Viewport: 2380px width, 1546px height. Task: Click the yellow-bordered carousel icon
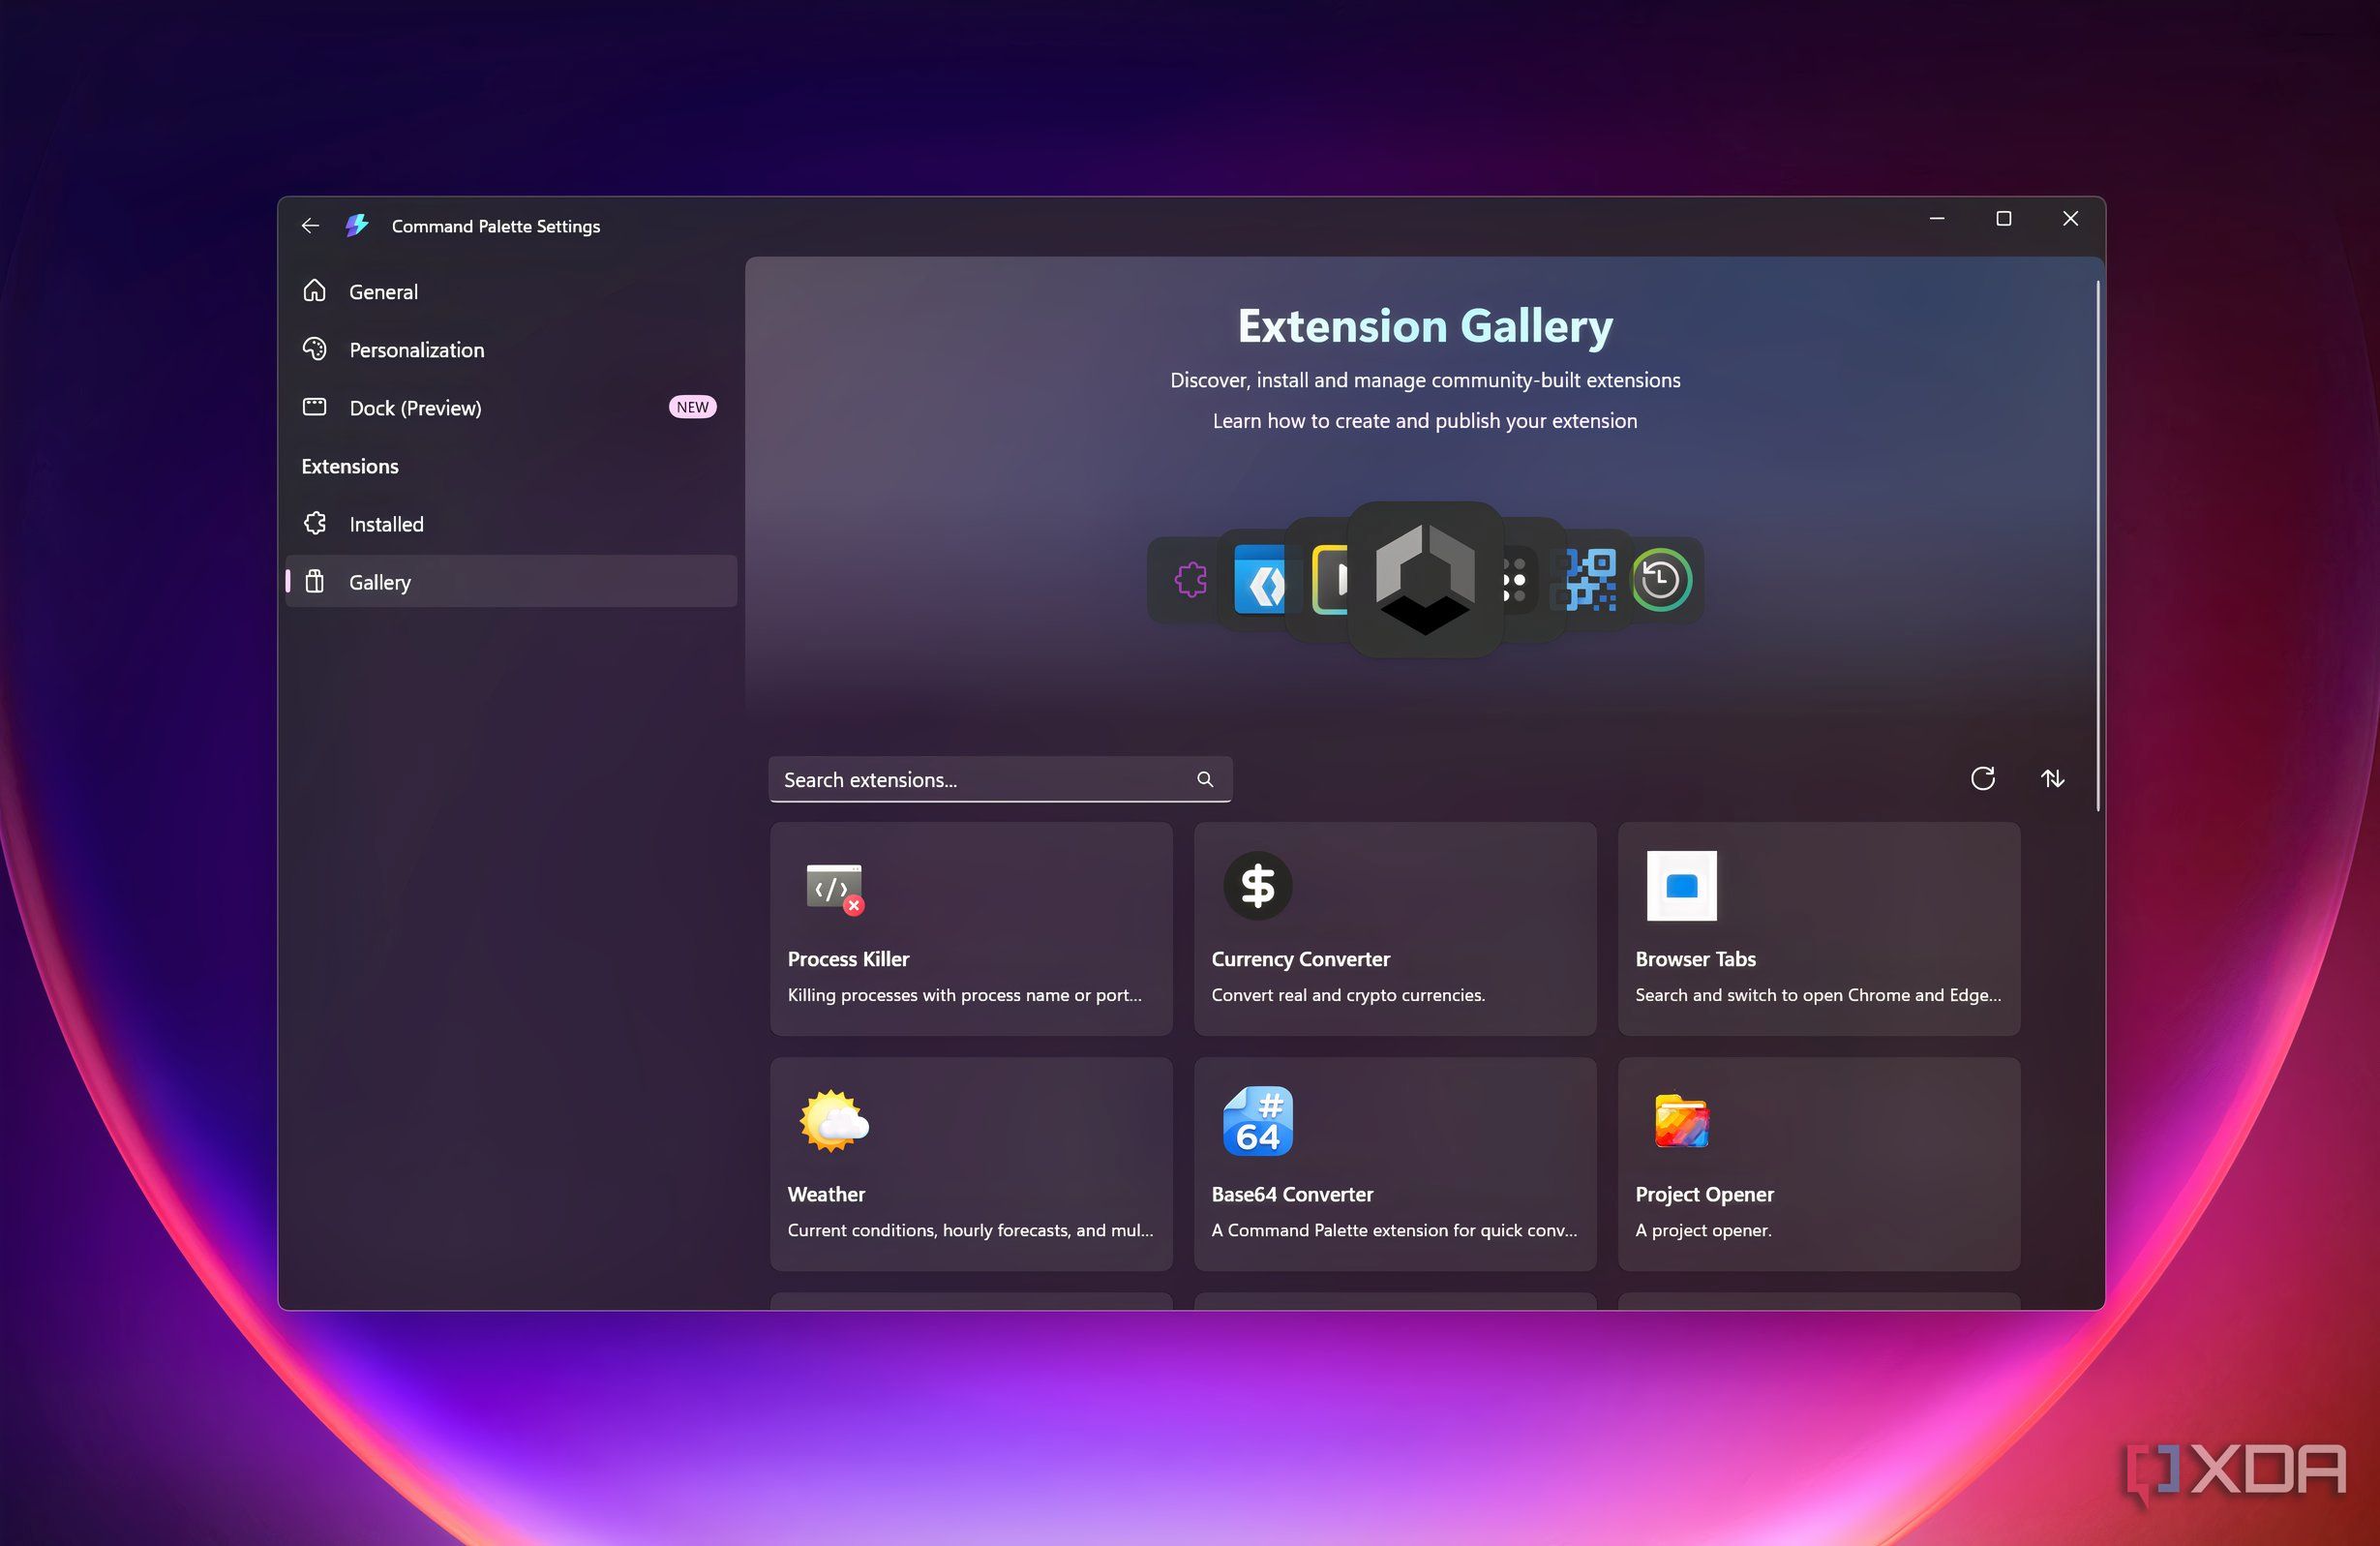[1330, 580]
